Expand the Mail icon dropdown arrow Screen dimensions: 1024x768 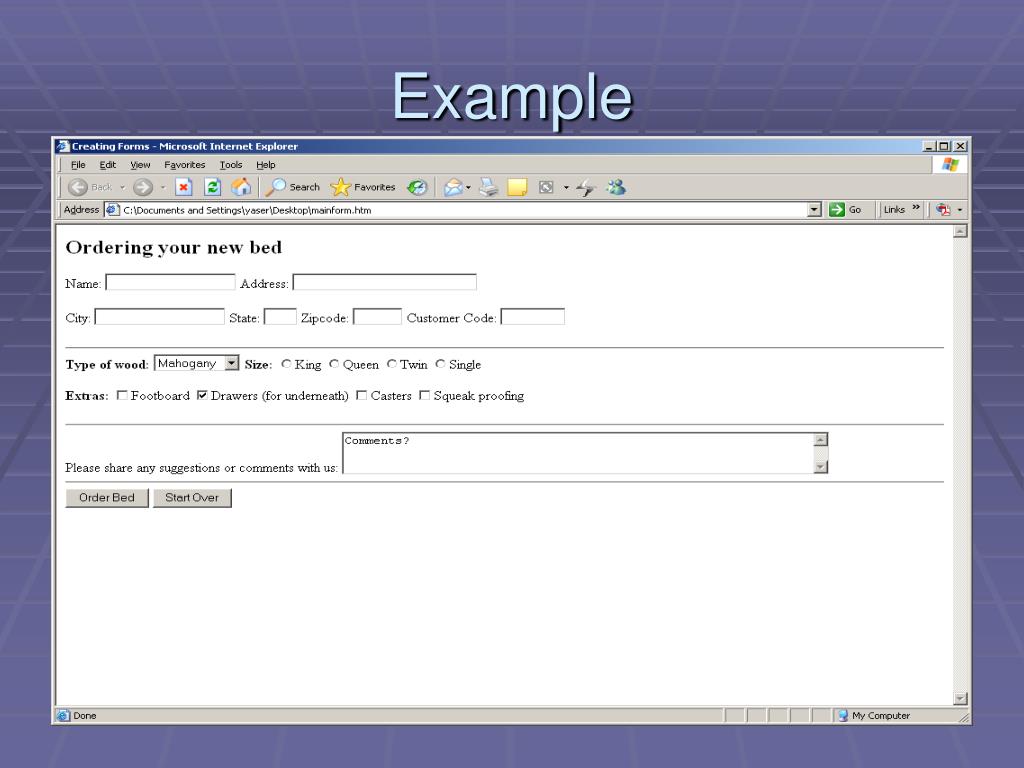tap(468, 188)
